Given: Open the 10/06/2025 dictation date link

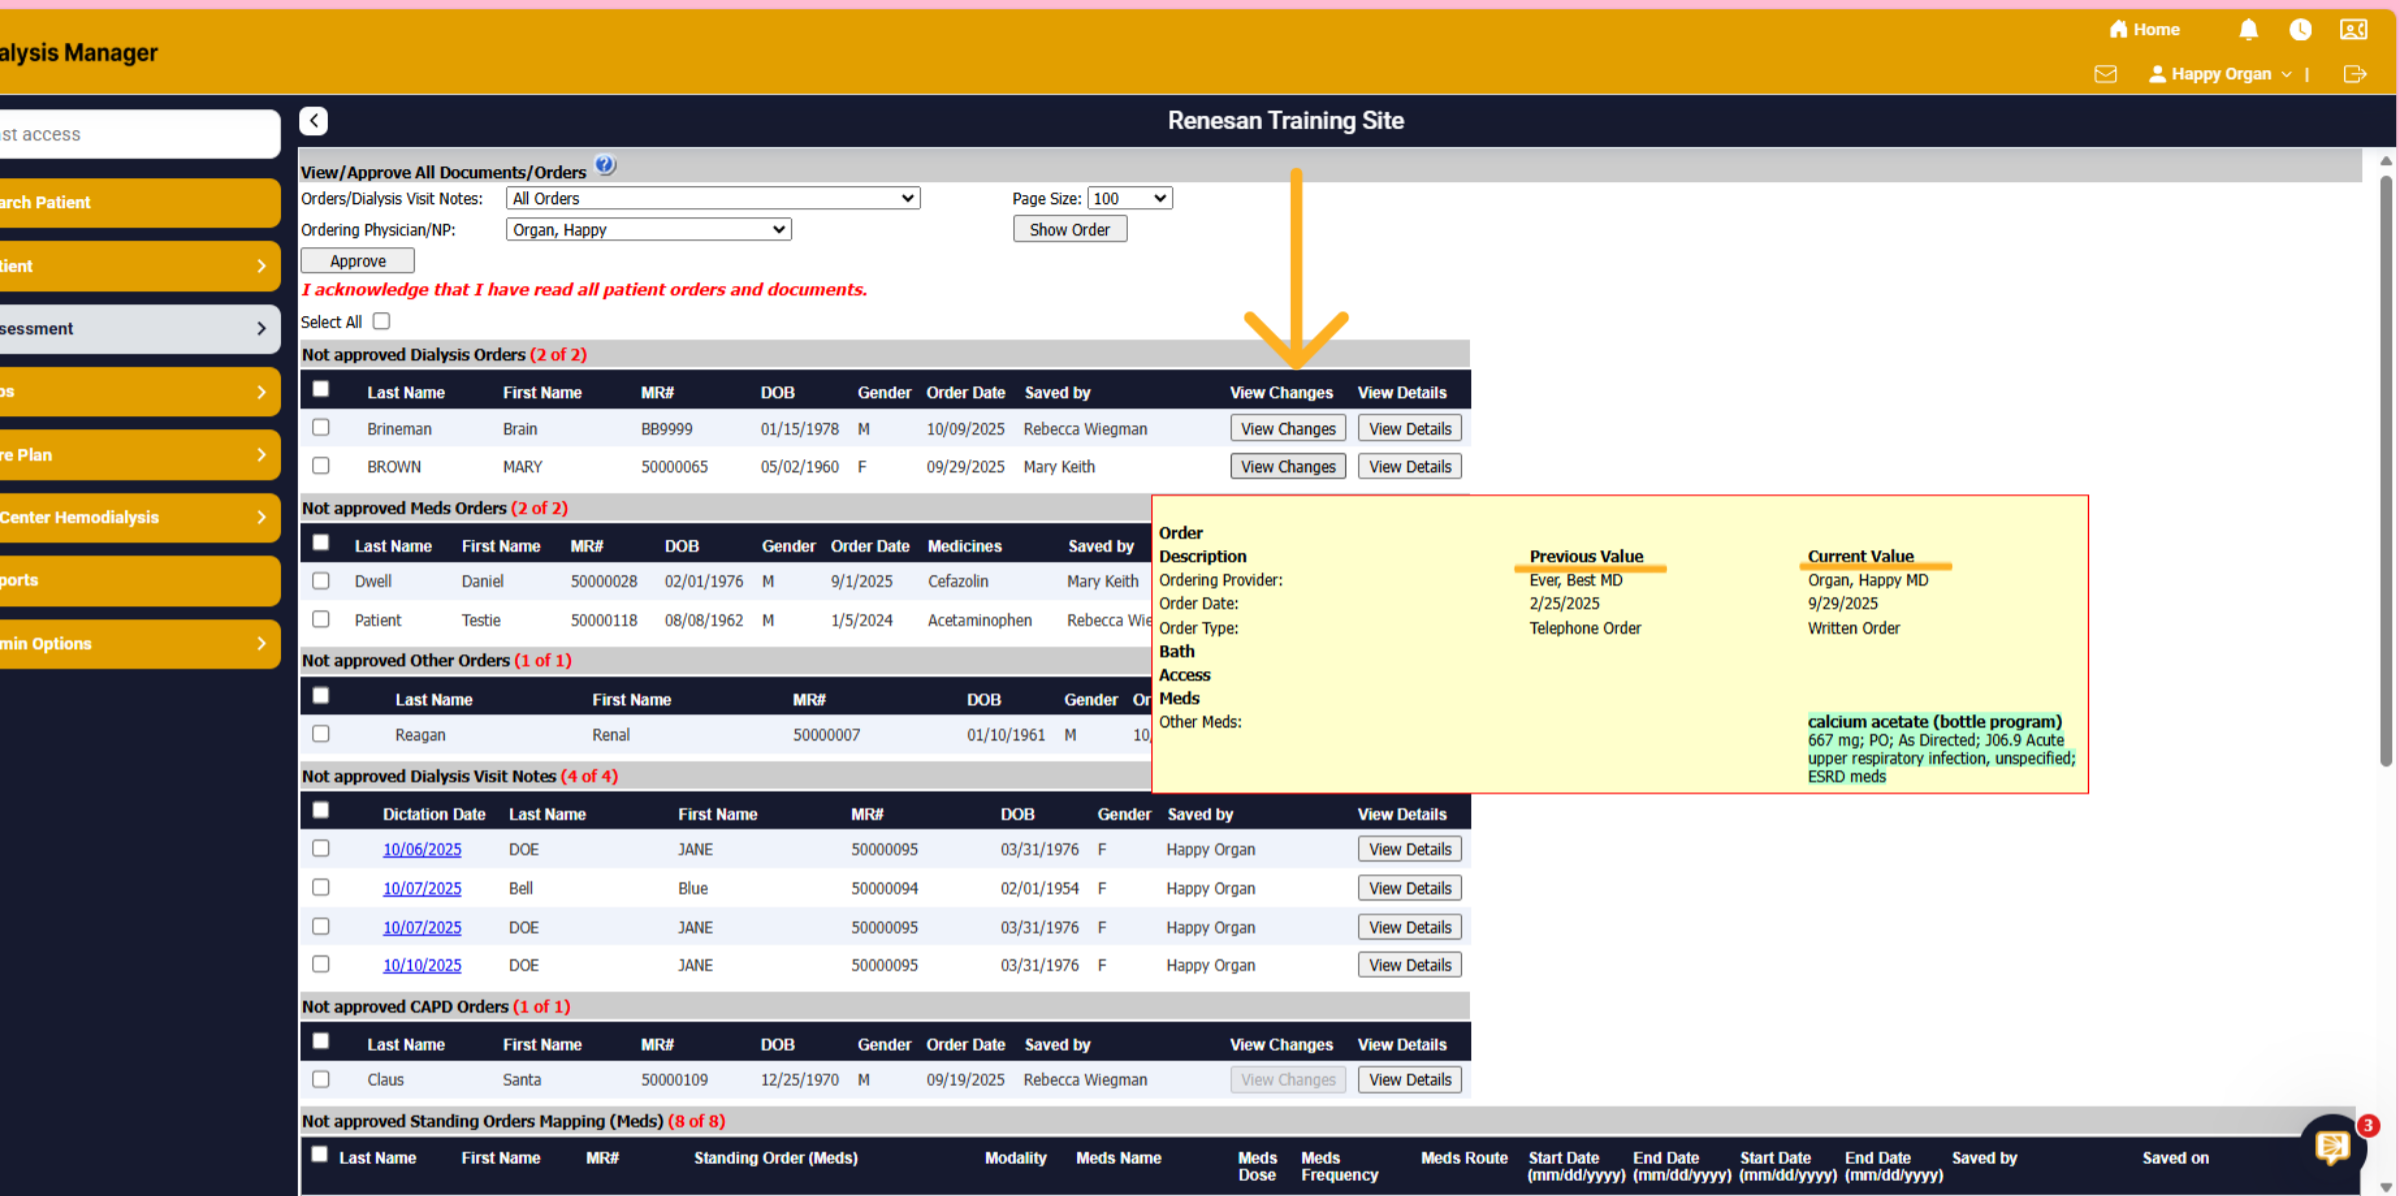Looking at the screenshot, I should (x=422, y=849).
